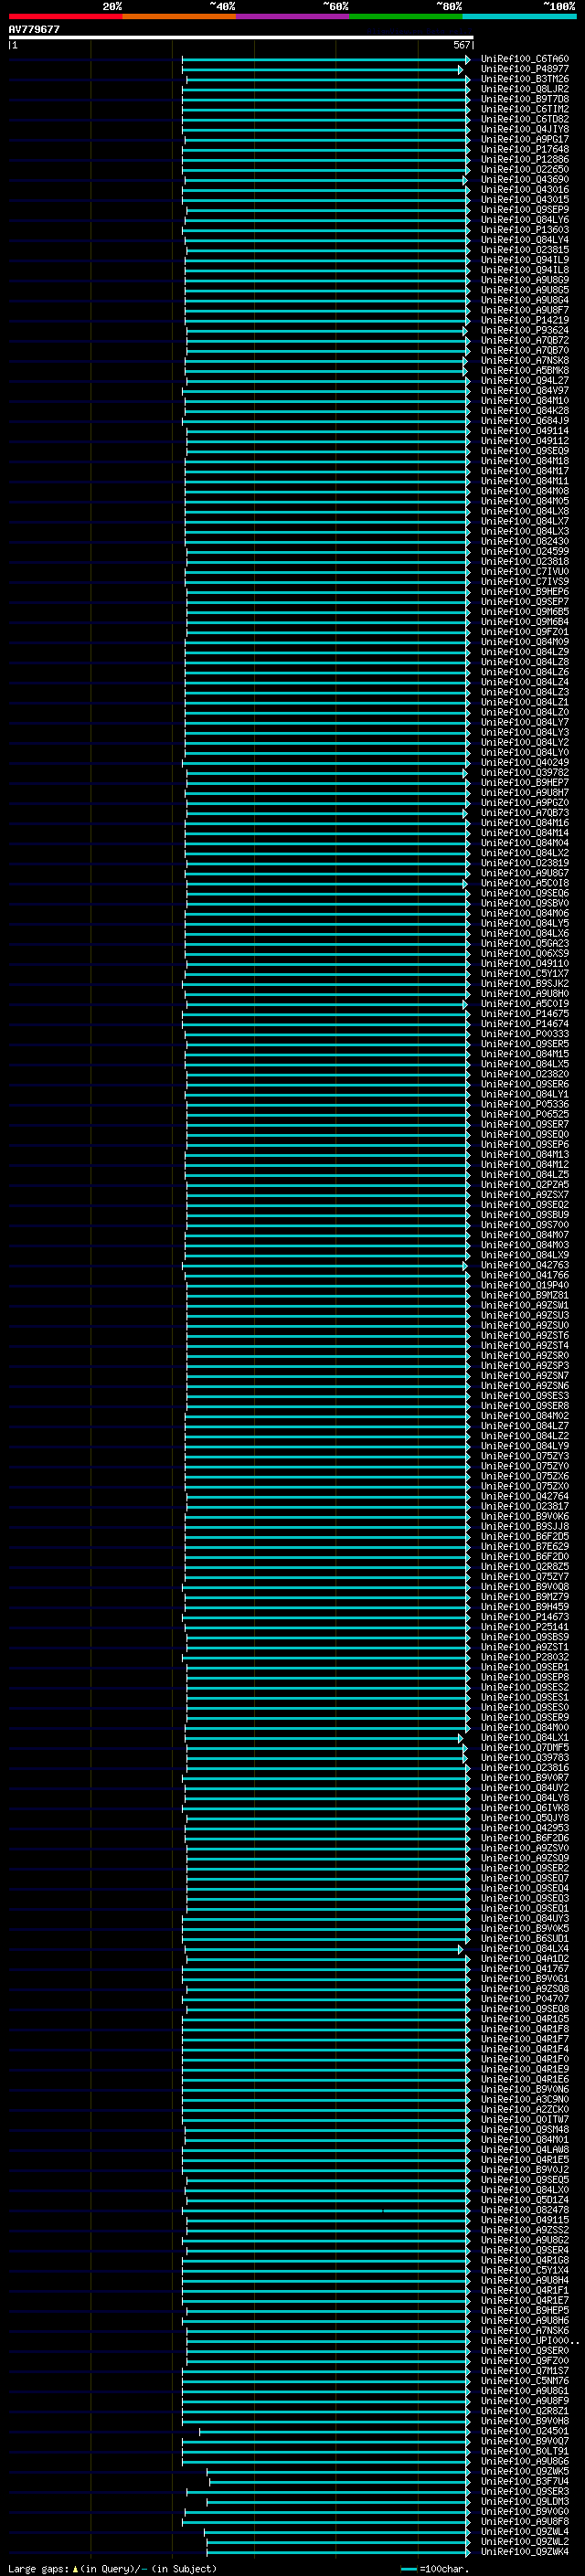Select the UniRef100_A9U8G9 label

[524, 280]
